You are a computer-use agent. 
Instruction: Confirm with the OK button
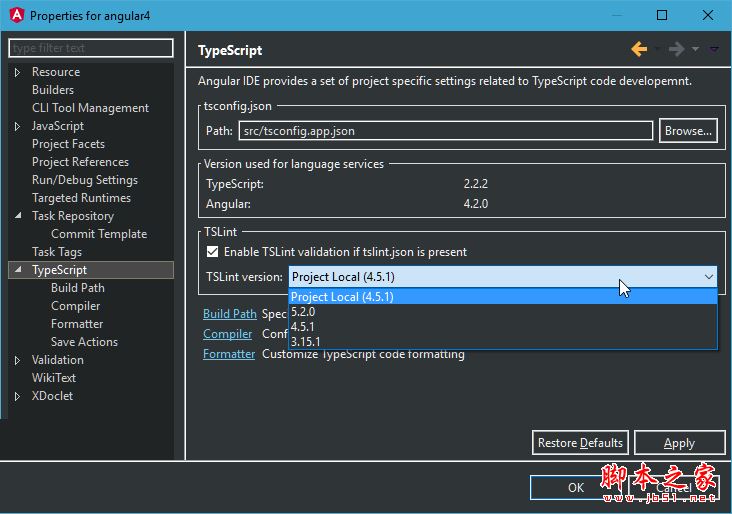[576, 487]
